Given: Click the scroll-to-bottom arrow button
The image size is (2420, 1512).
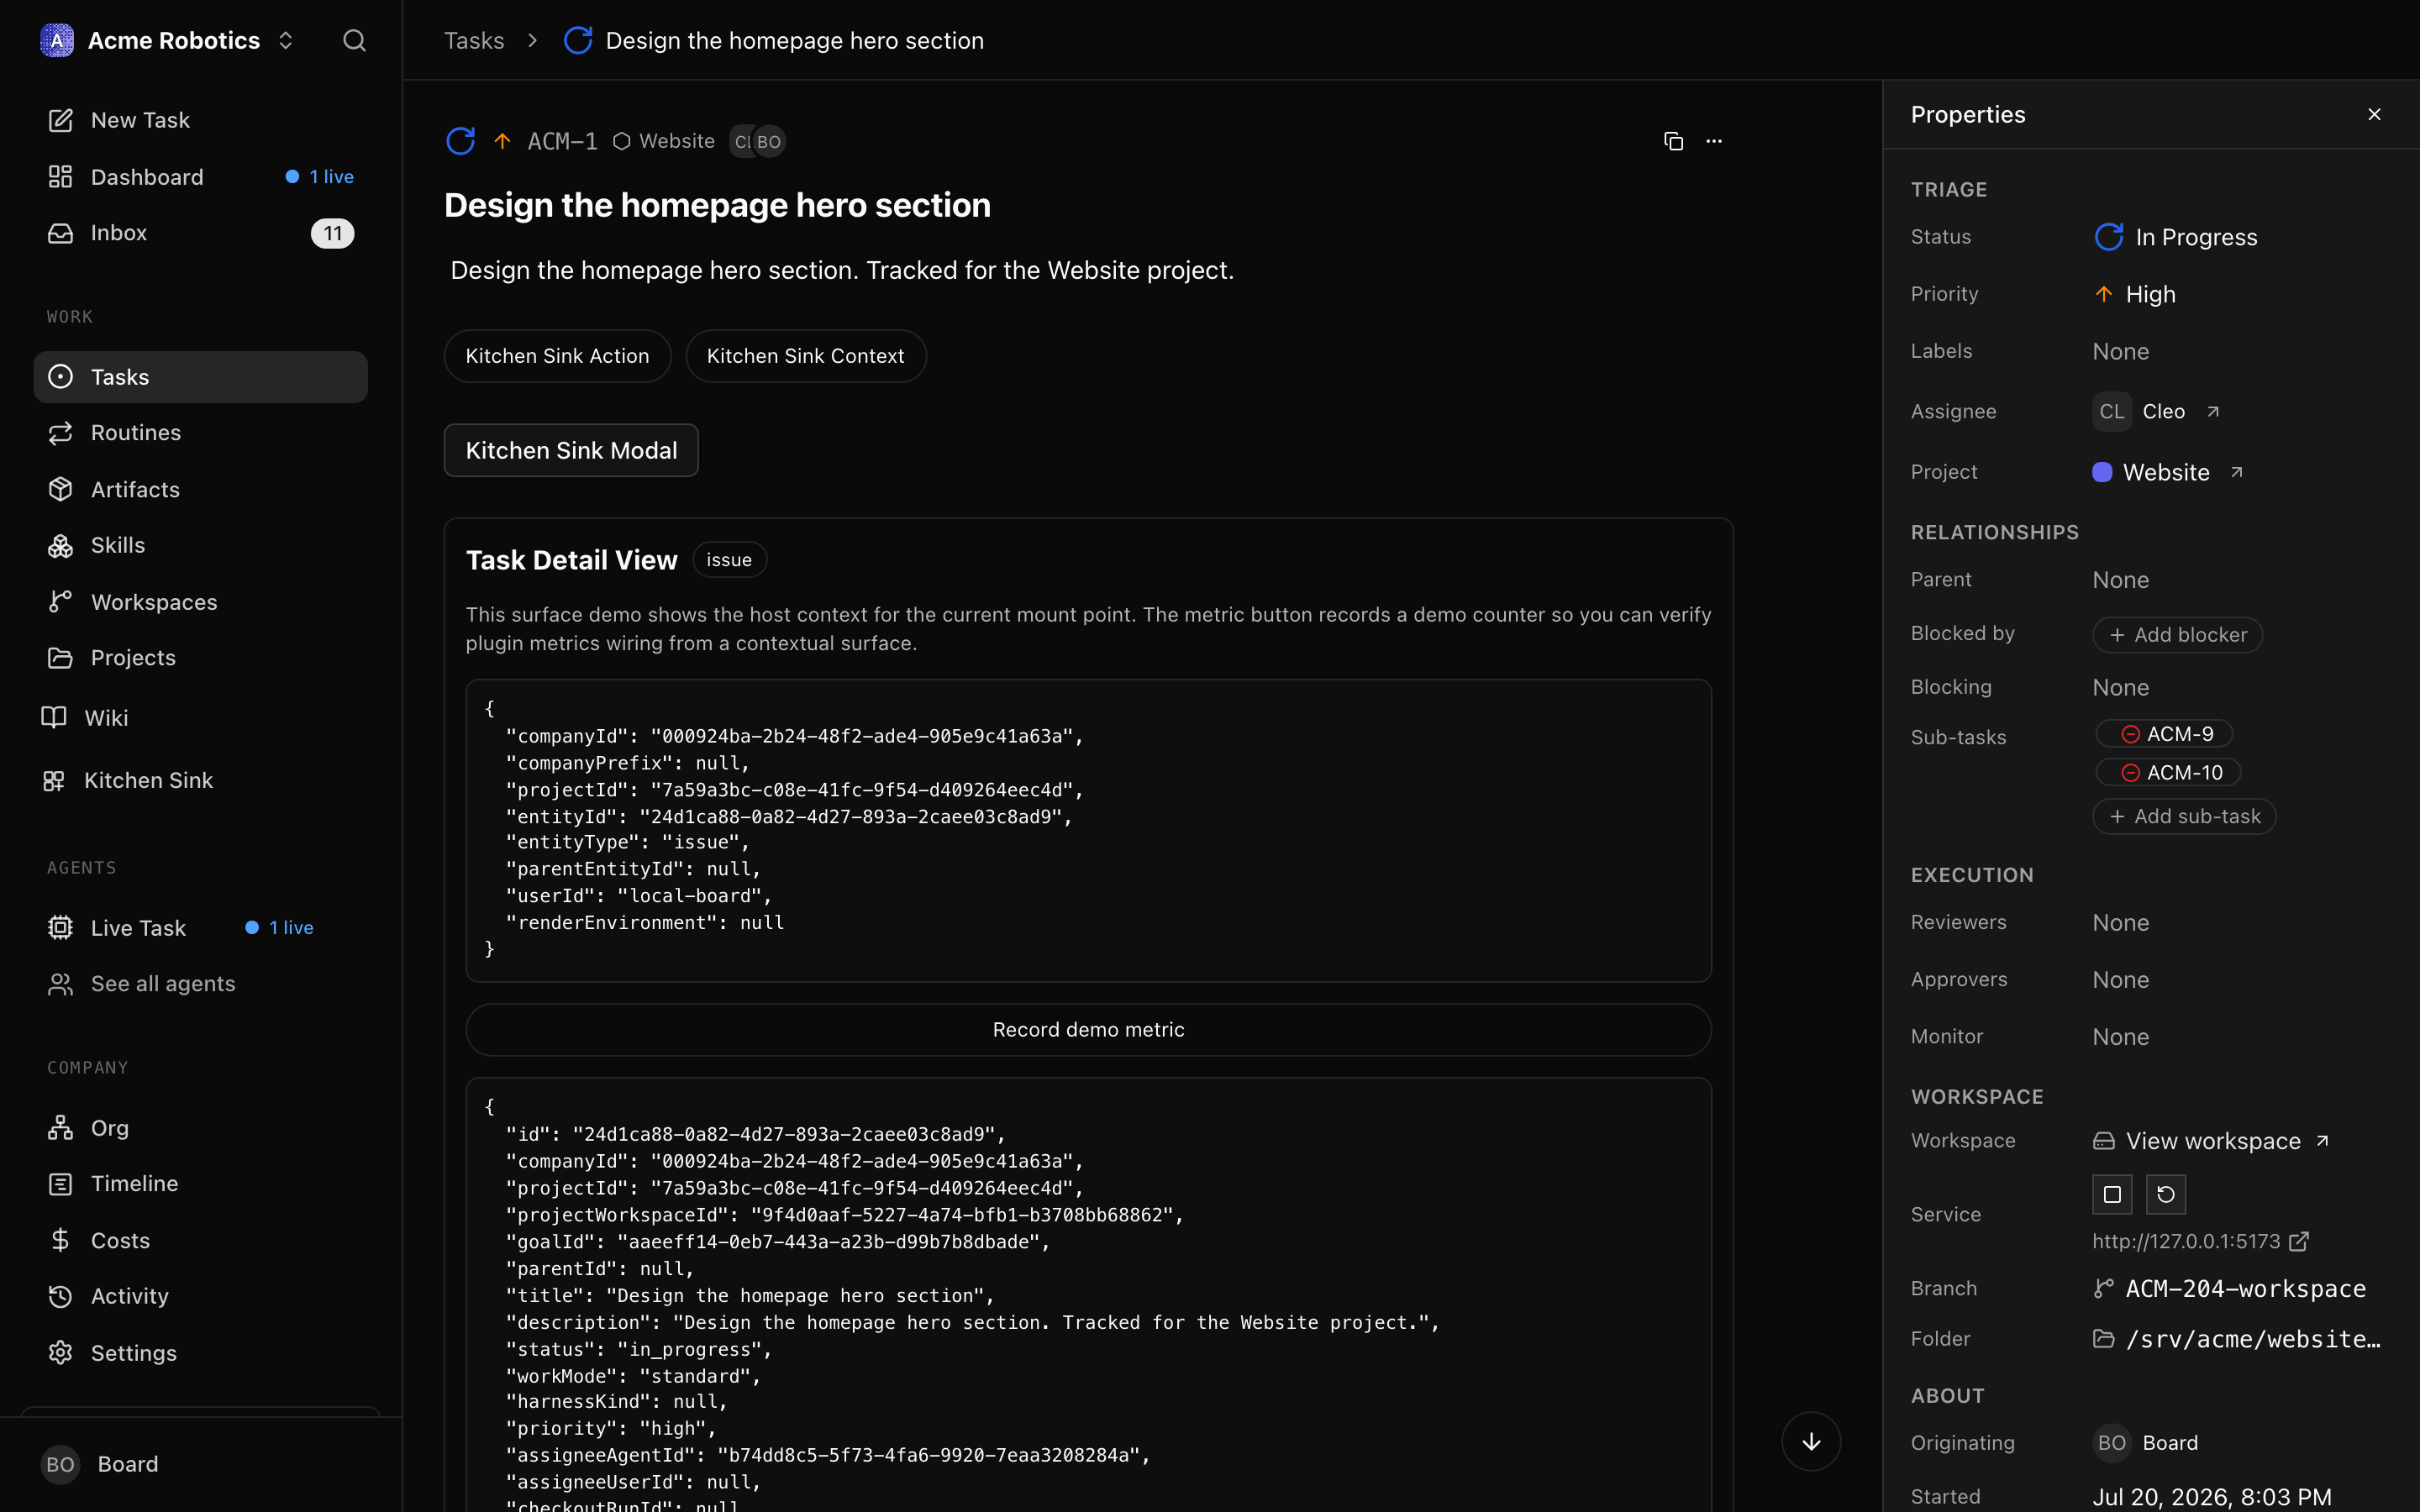Looking at the screenshot, I should [1811, 1441].
